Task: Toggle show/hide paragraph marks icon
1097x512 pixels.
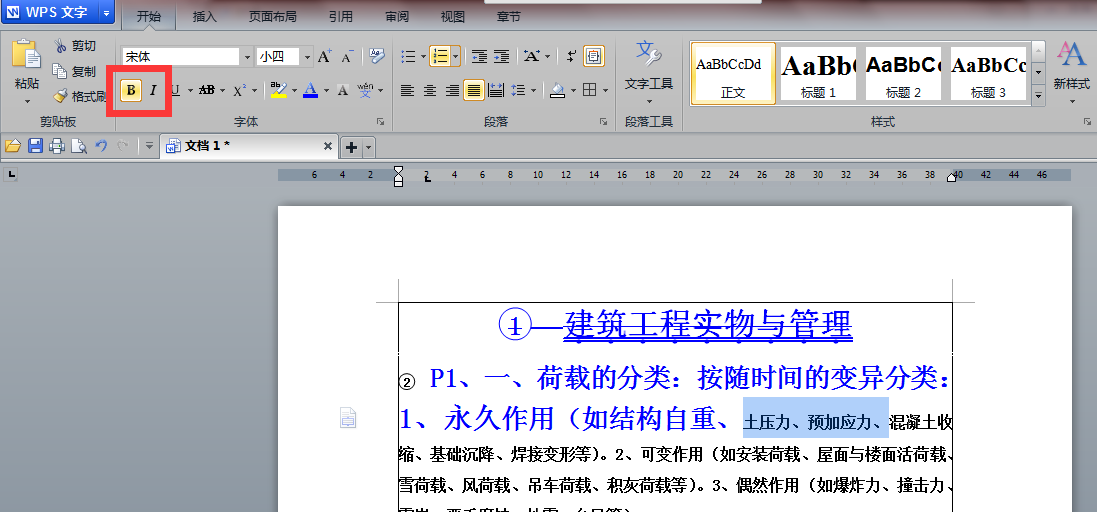Action: click(x=571, y=57)
